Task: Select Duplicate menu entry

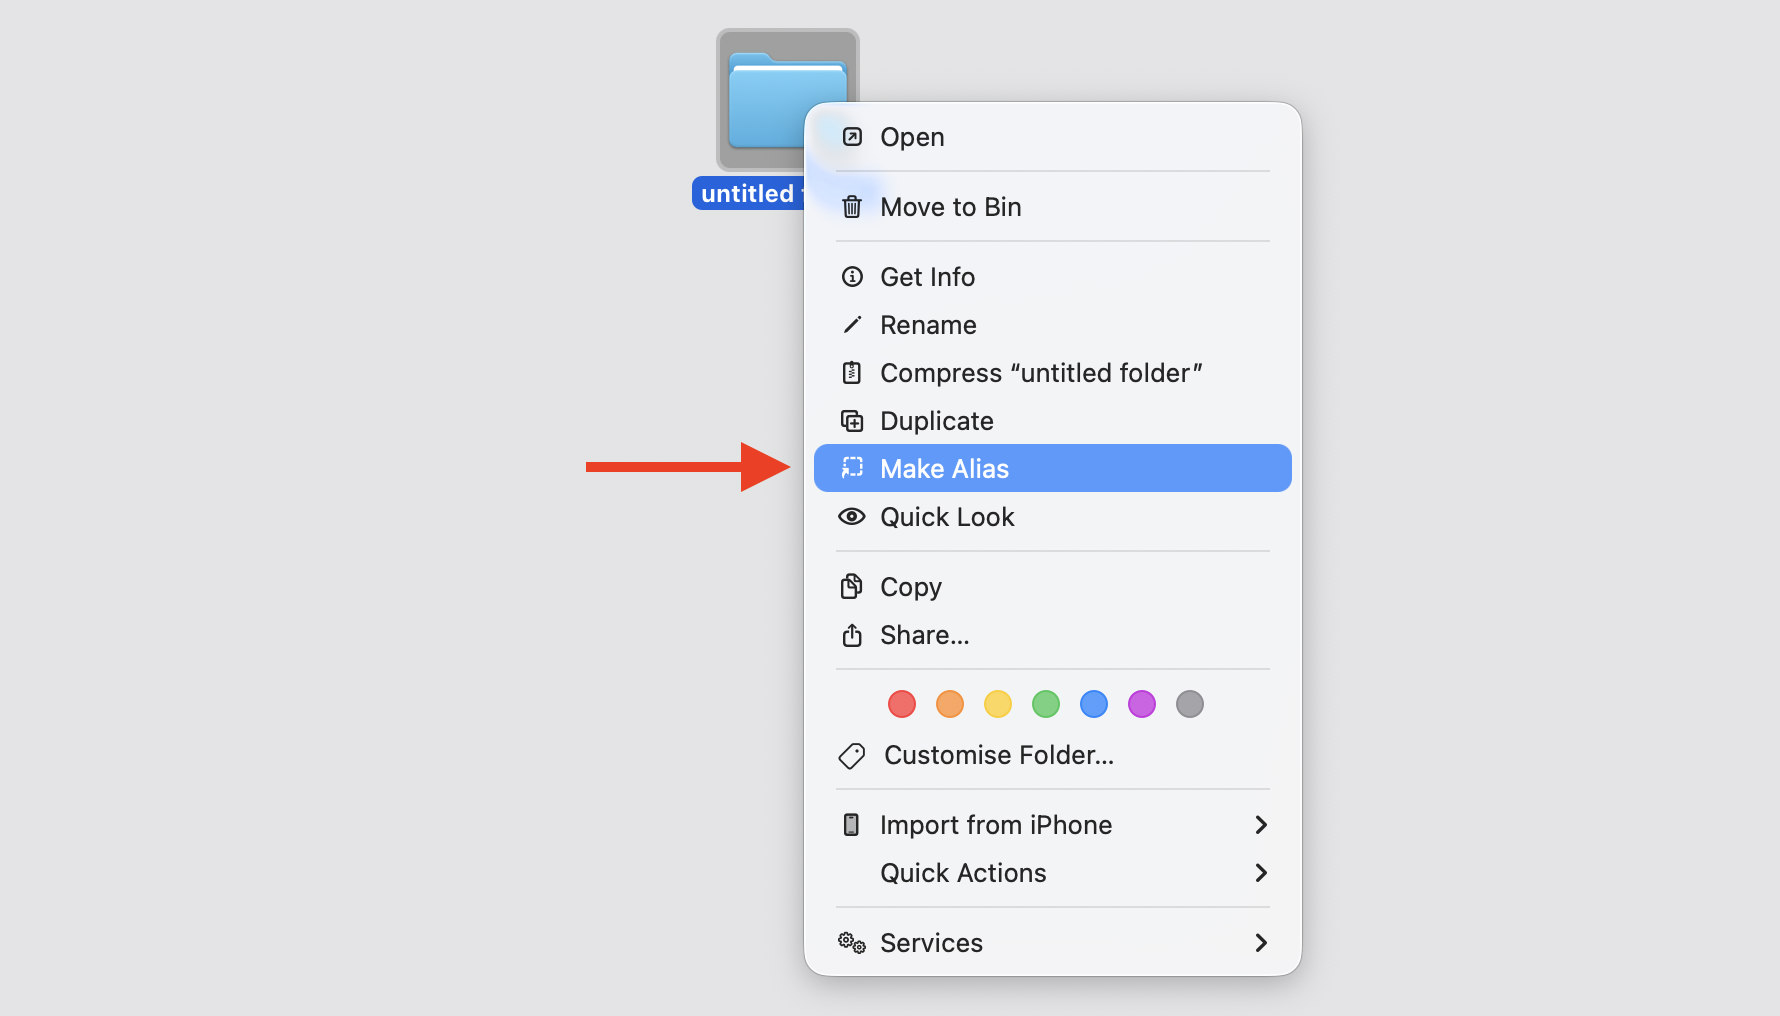Action: click(1053, 421)
